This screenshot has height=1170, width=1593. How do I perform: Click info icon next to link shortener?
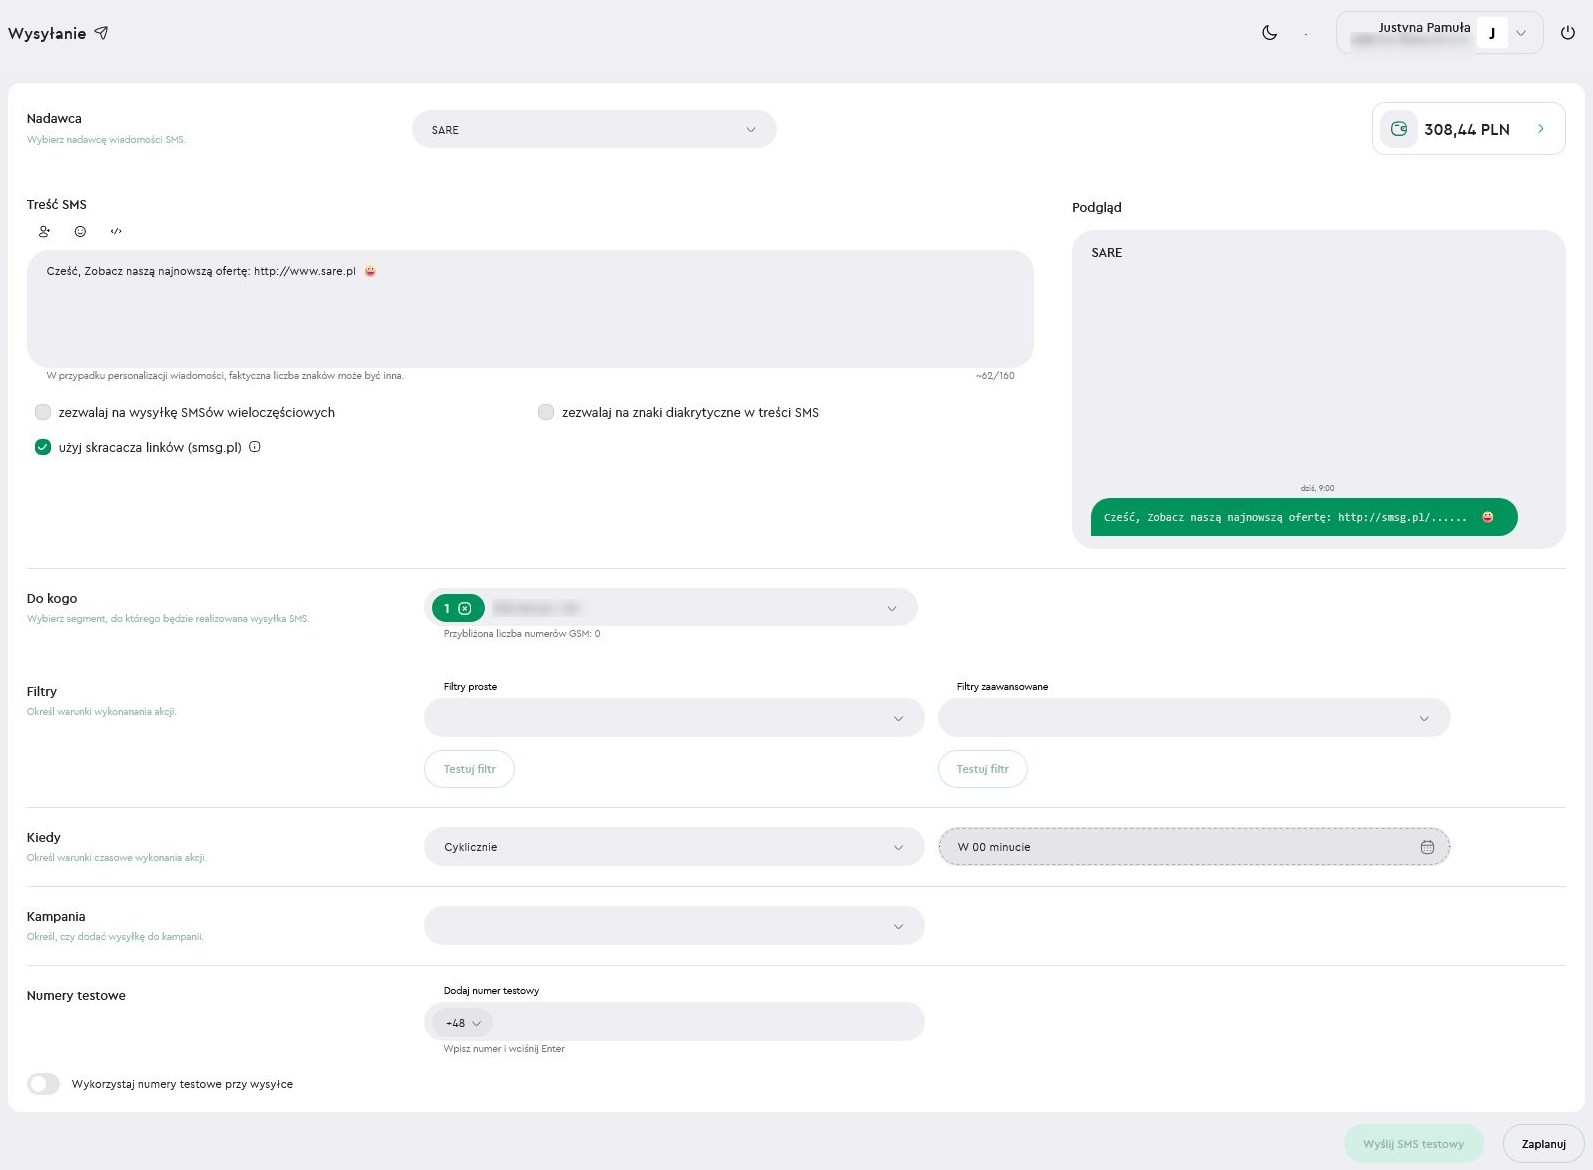[255, 447]
